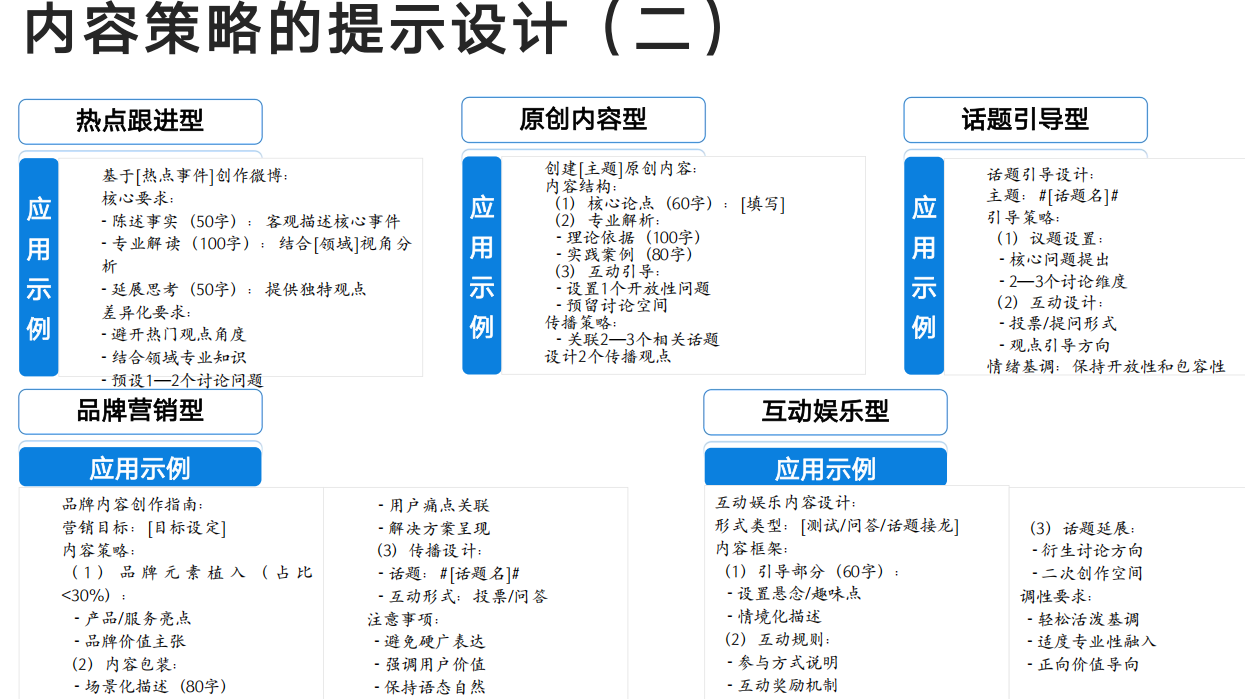This screenshot has height=699, width=1245.
Task: Click the line 互动奖励机制
Action: point(781,686)
